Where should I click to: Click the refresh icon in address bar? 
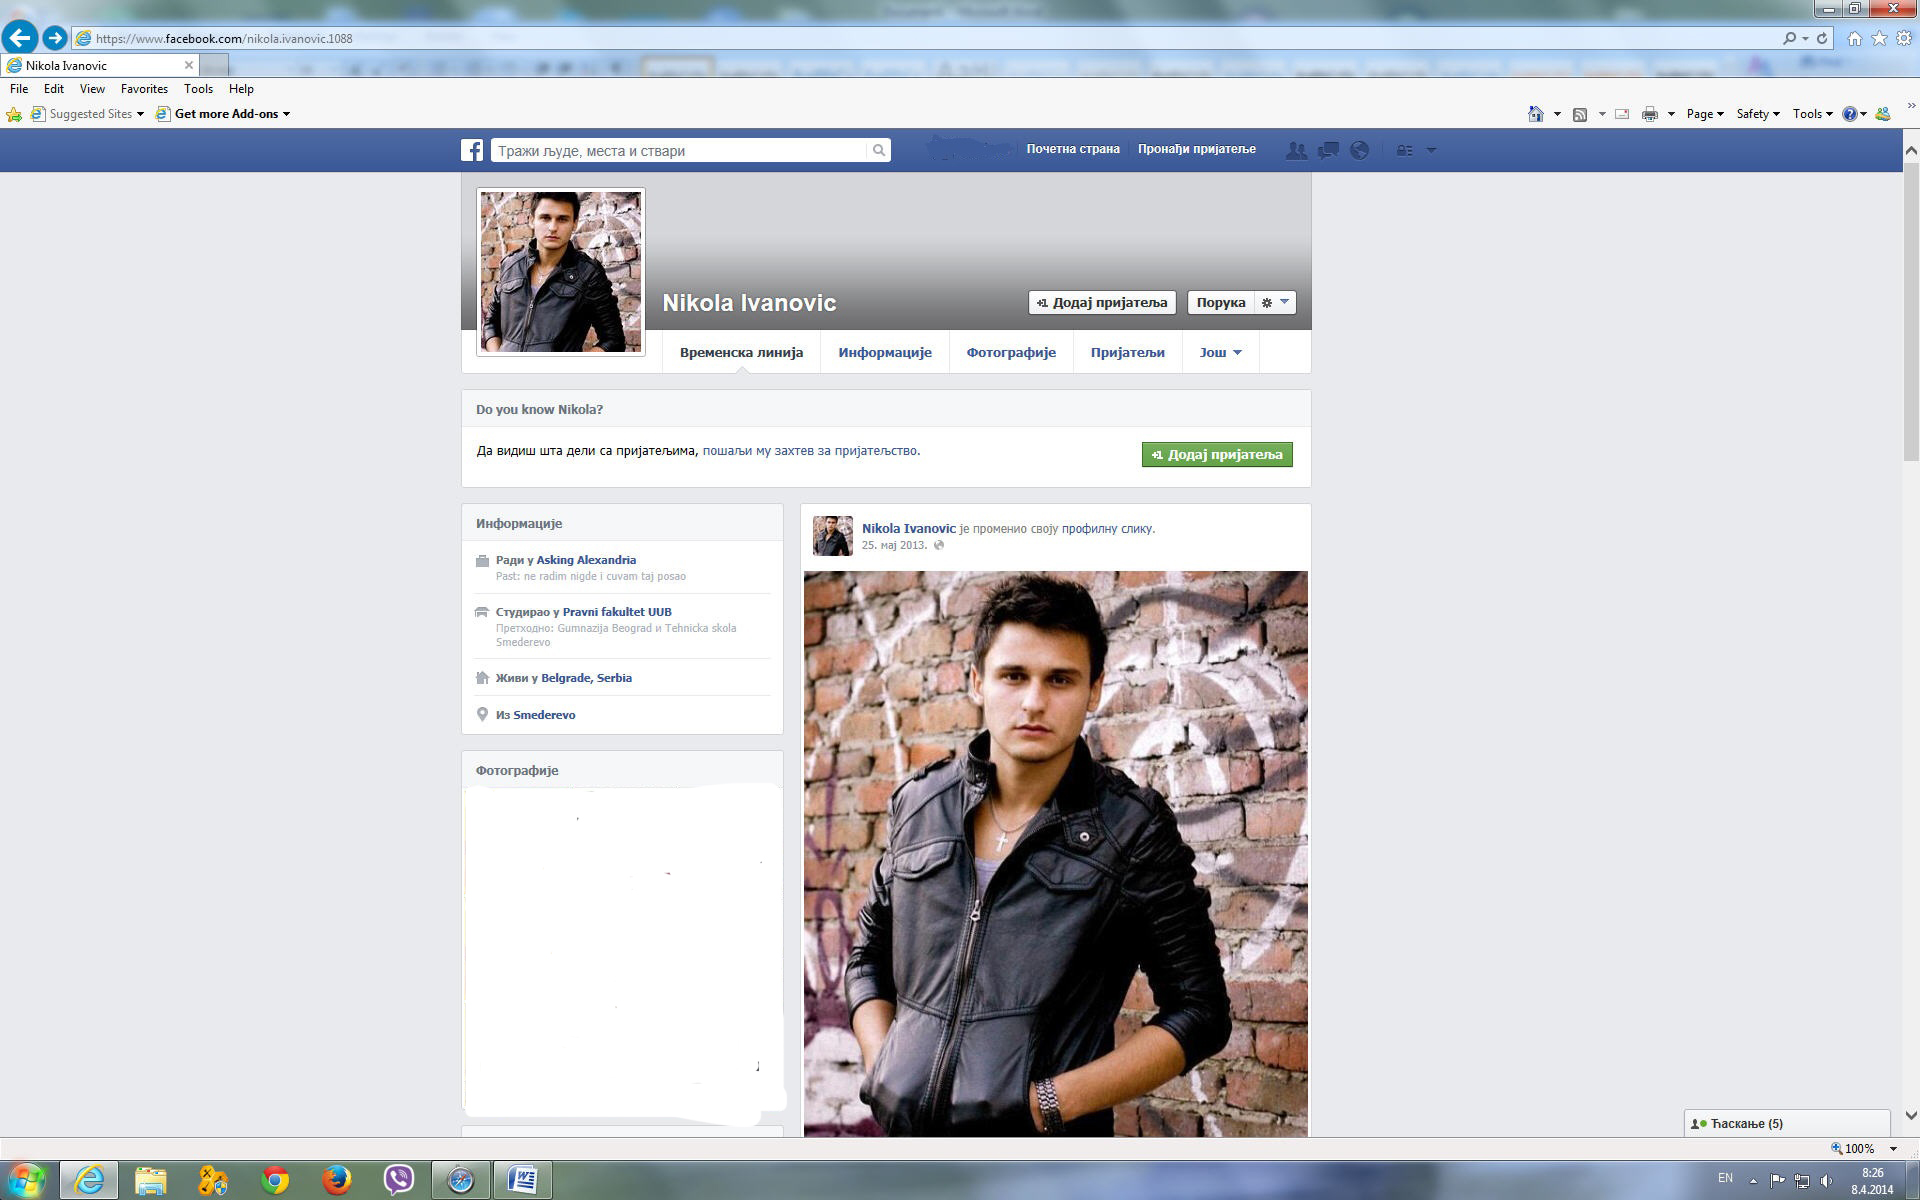coord(1822,38)
